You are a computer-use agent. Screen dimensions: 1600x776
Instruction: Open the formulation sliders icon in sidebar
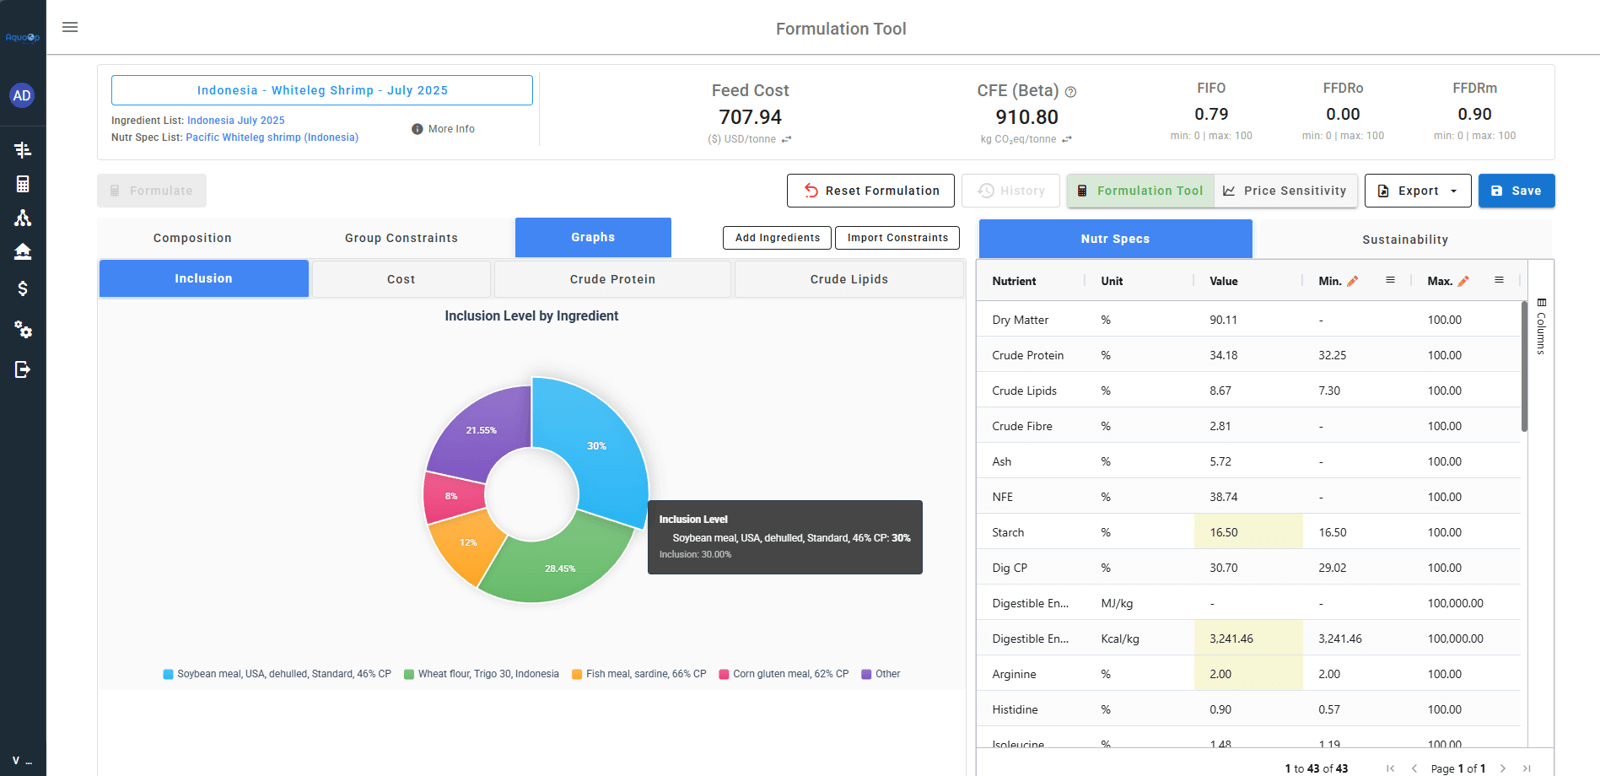[x=22, y=150]
